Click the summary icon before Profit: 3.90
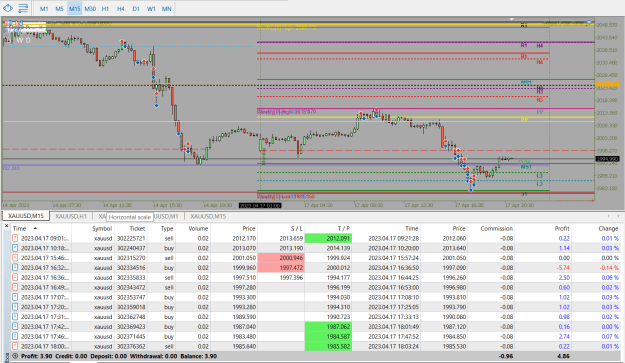 [x=15, y=356]
